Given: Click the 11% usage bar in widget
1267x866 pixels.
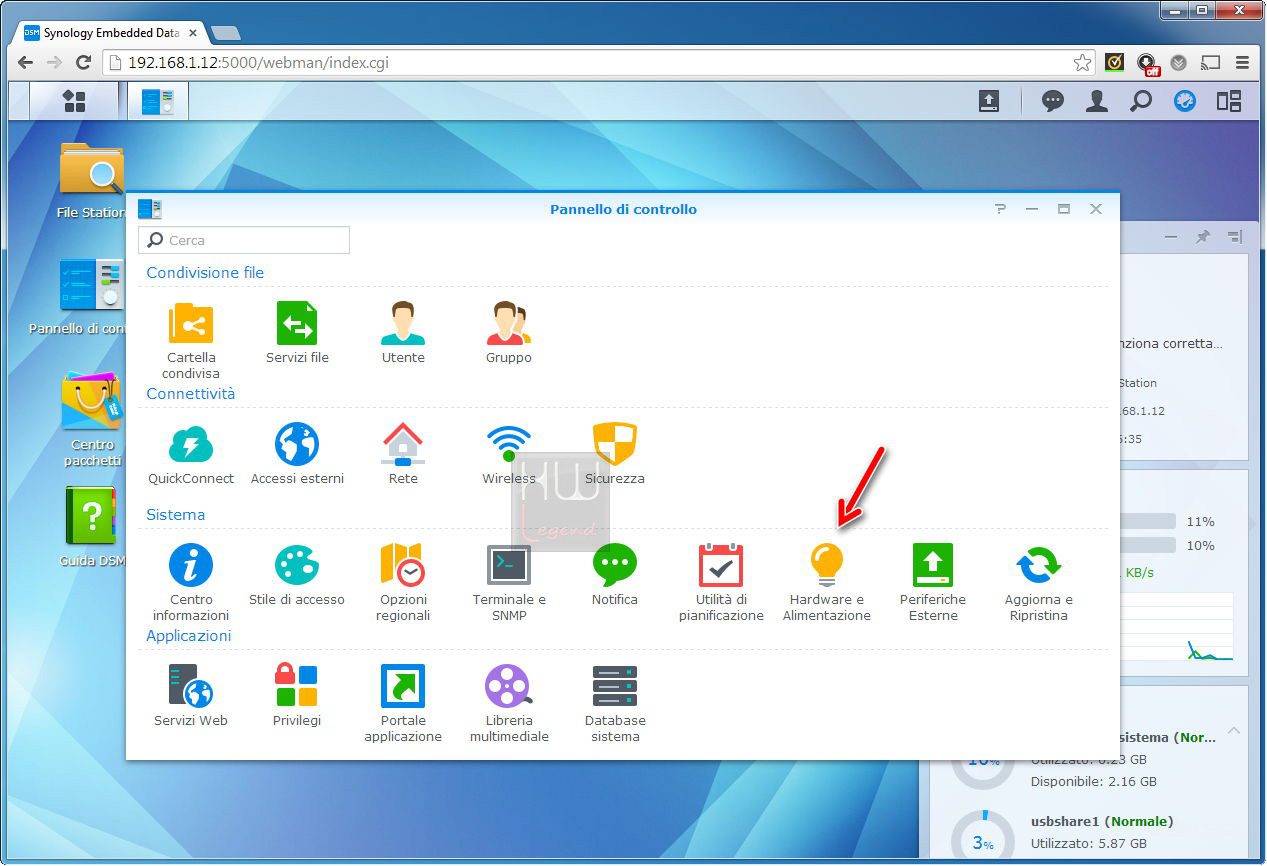Looking at the screenshot, I should point(1148,521).
